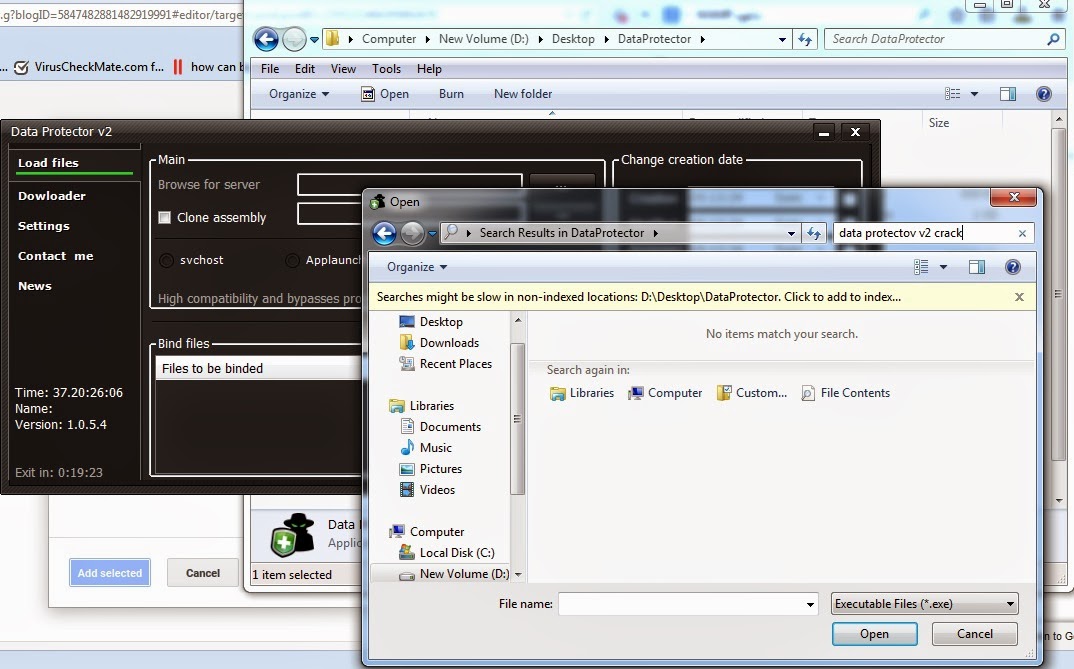Click Explorer search magnifier icon
Image resolution: width=1074 pixels, height=669 pixels.
(x=1053, y=39)
